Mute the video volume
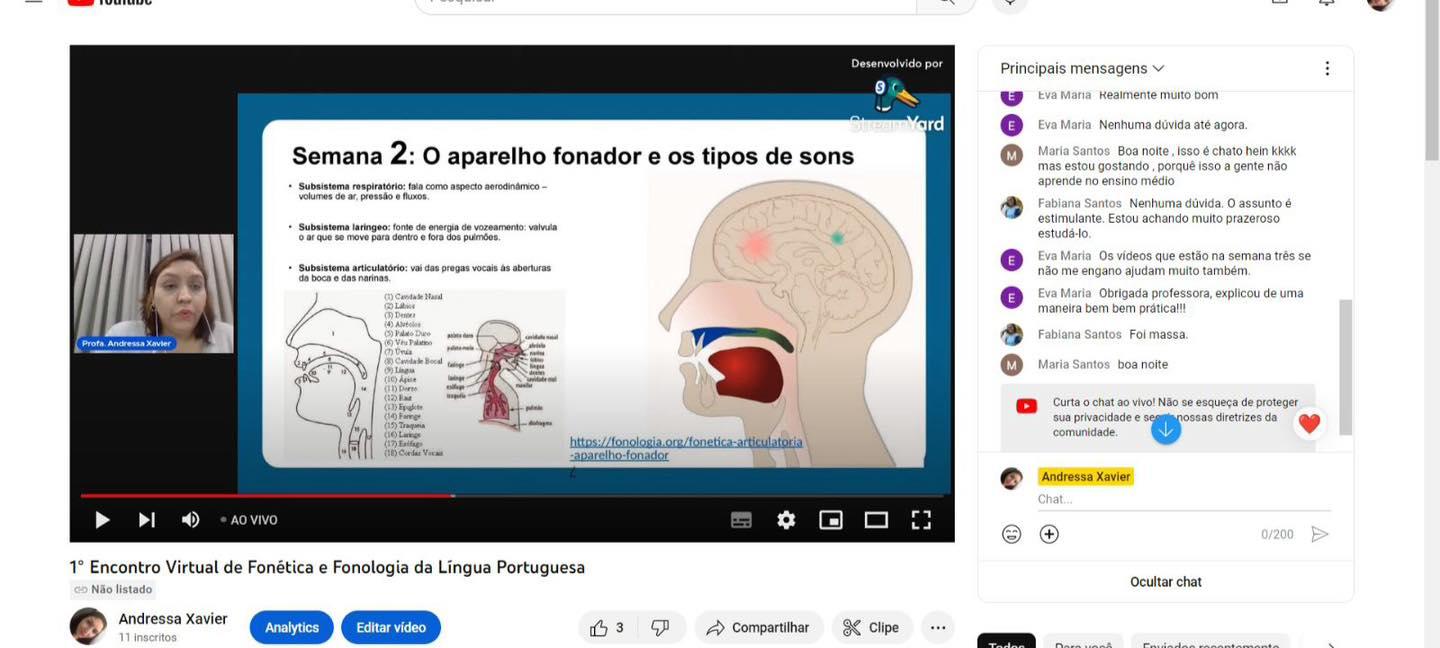This screenshot has width=1440, height=648. tap(190, 520)
